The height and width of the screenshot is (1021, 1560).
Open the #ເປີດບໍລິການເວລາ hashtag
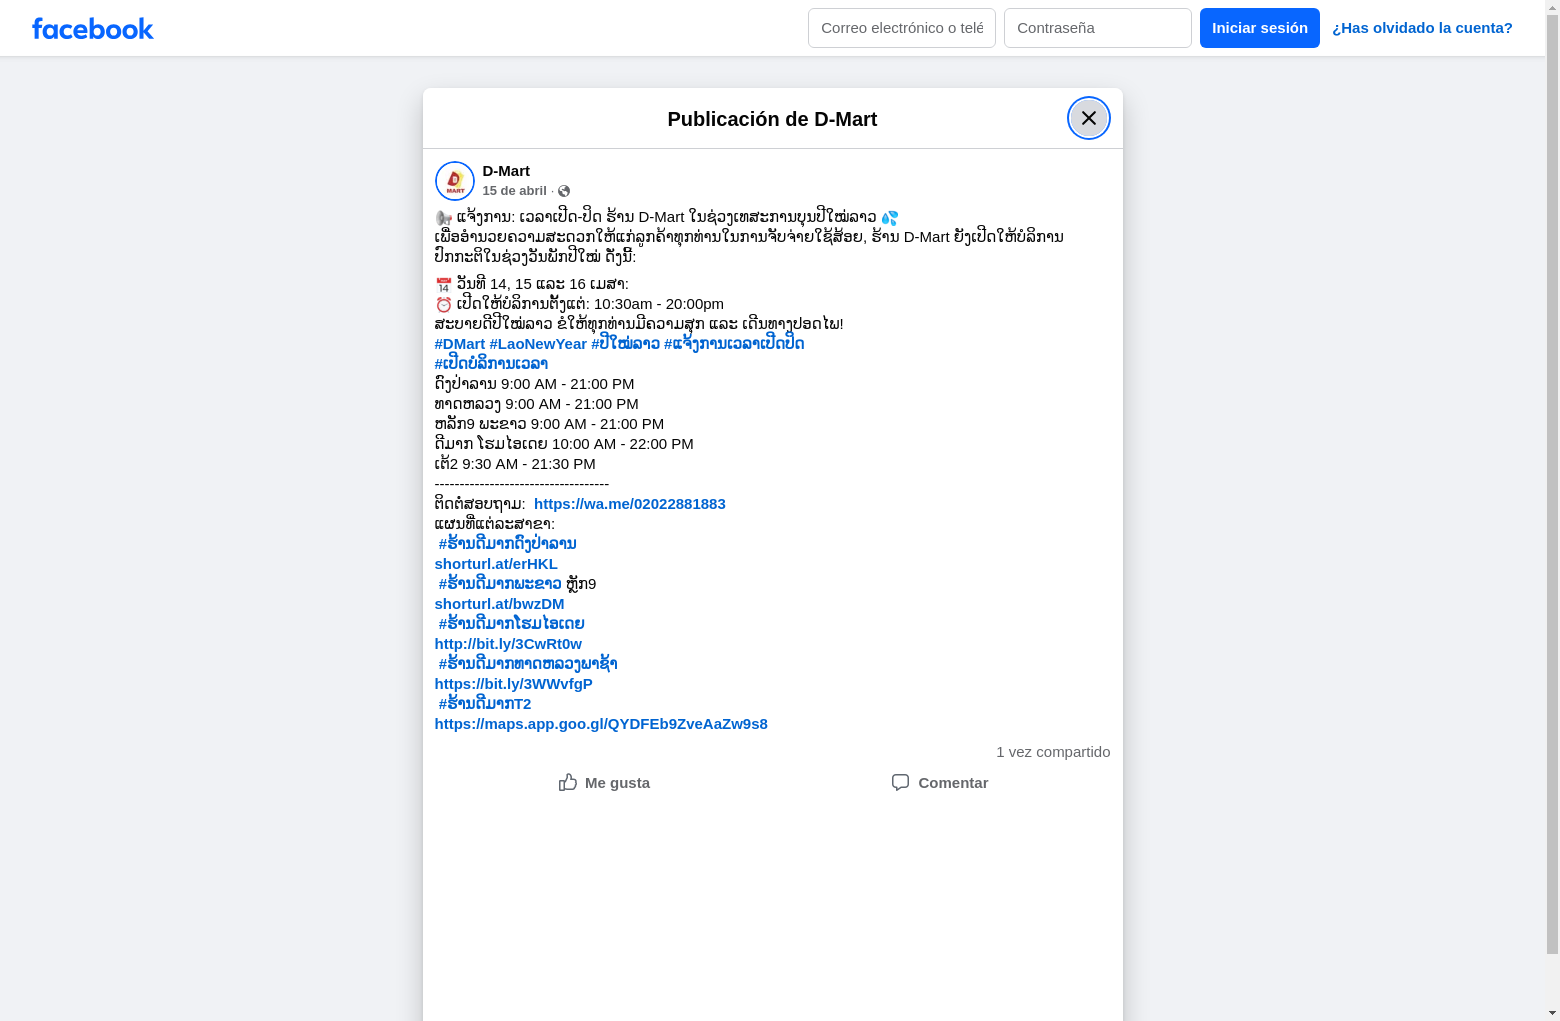point(491,364)
